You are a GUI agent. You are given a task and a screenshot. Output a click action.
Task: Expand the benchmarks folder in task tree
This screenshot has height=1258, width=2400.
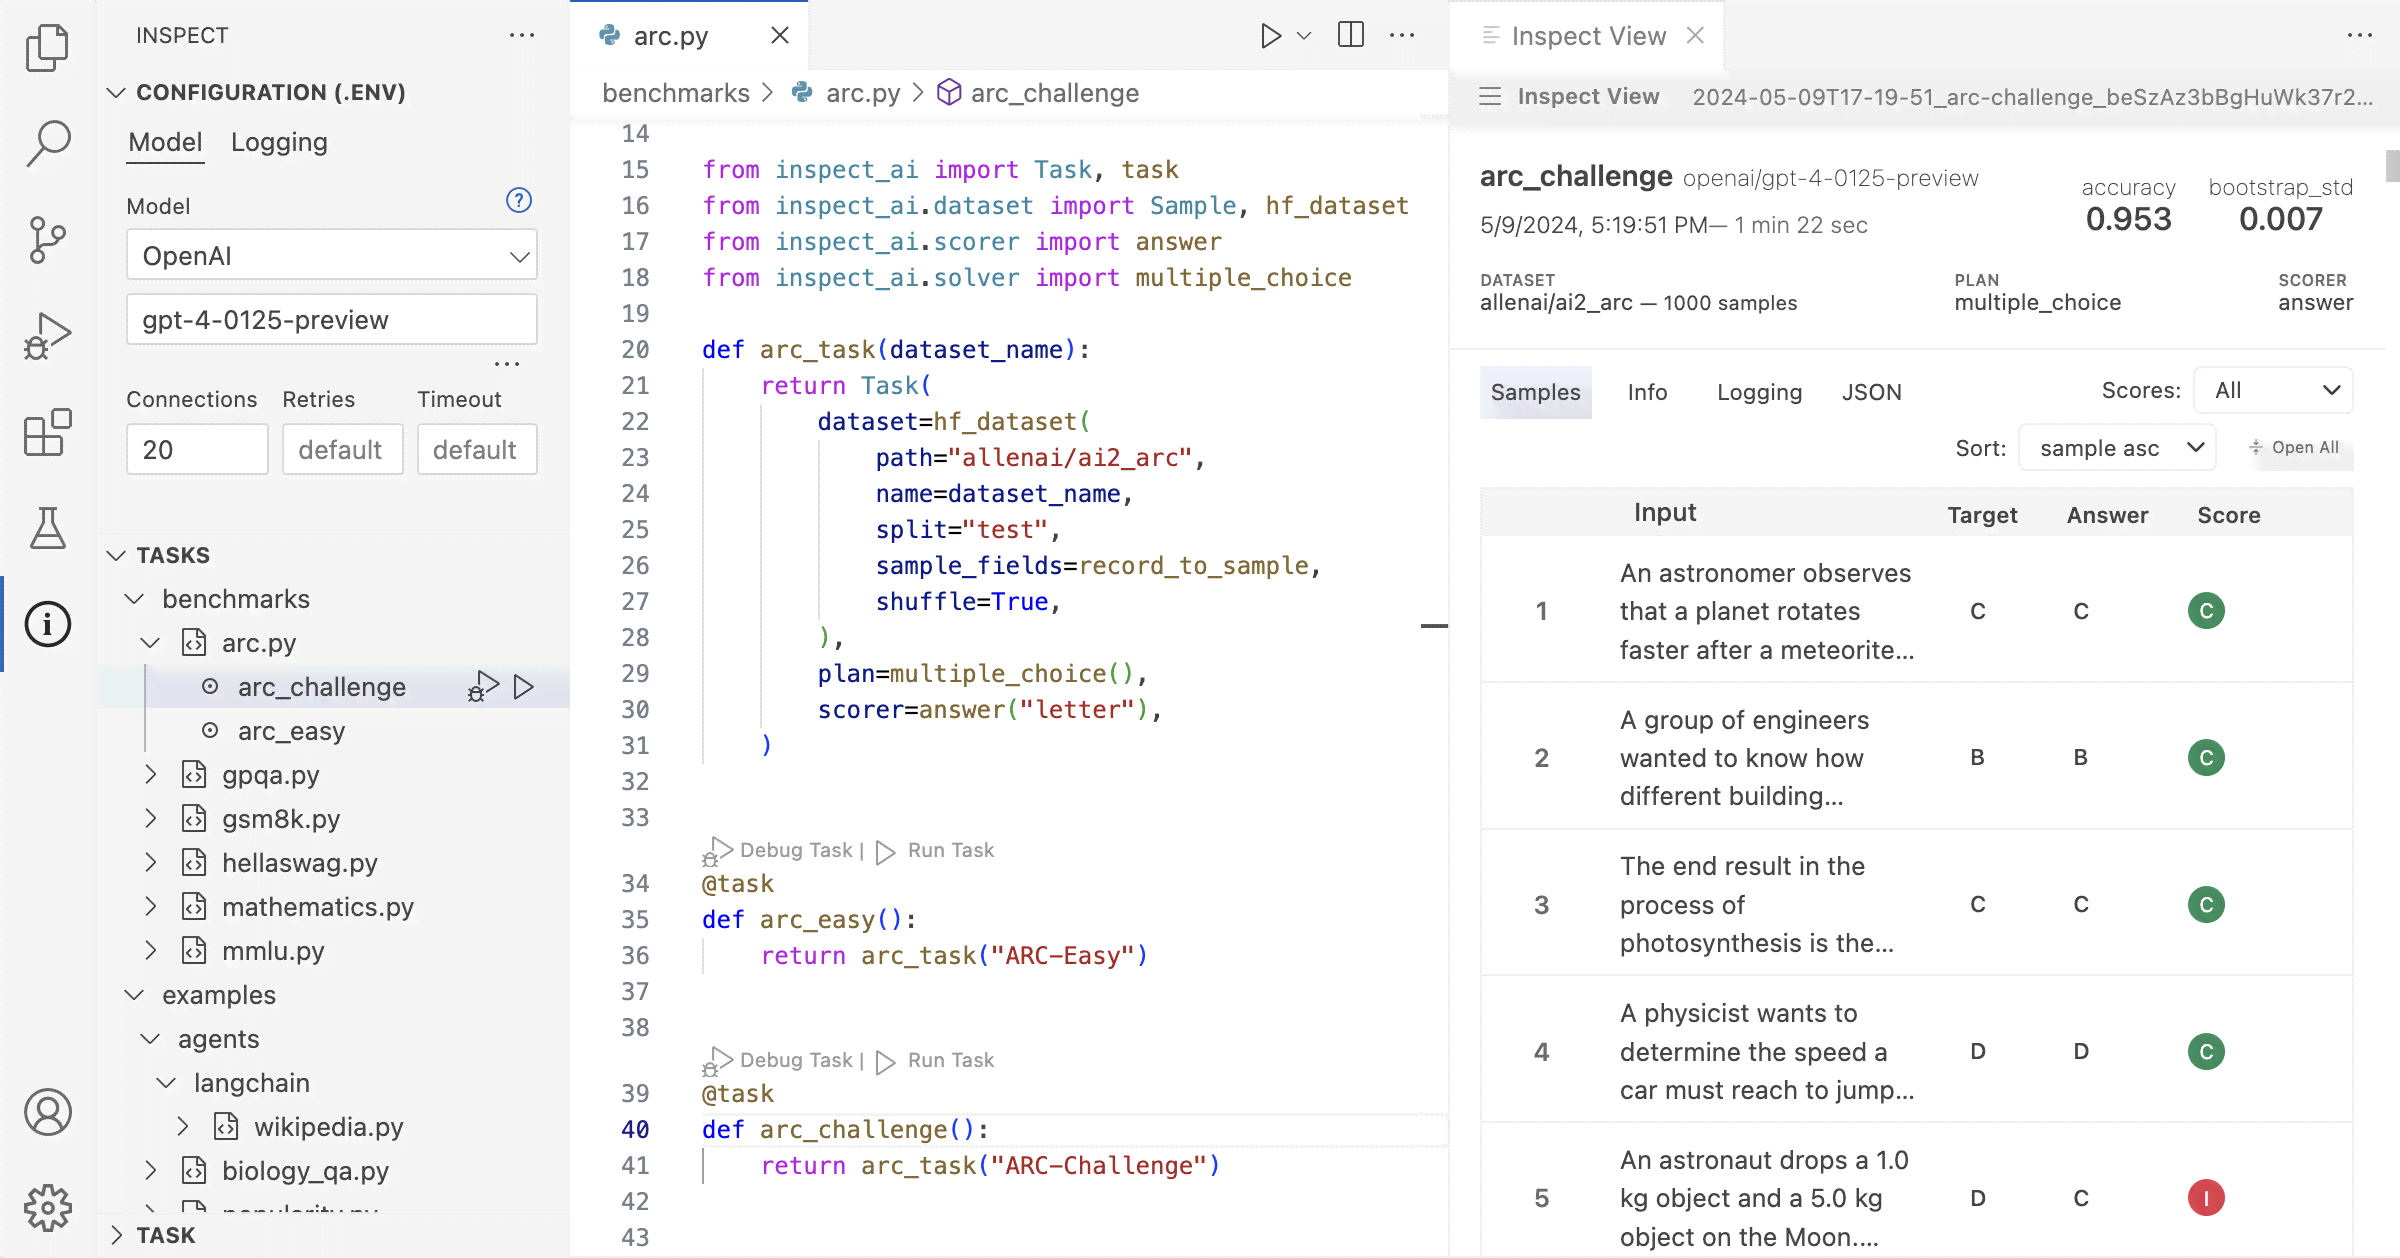click(135, 600)
